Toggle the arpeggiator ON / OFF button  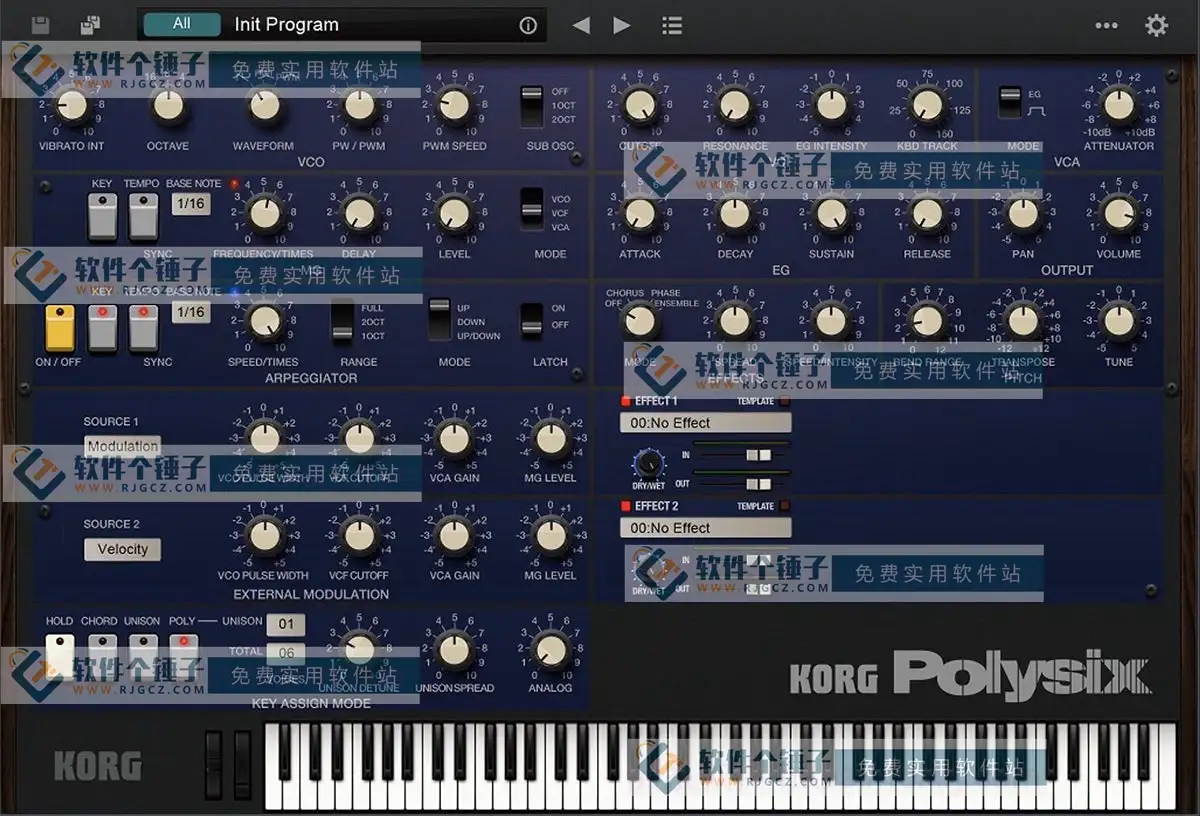[x=60, y=328]
